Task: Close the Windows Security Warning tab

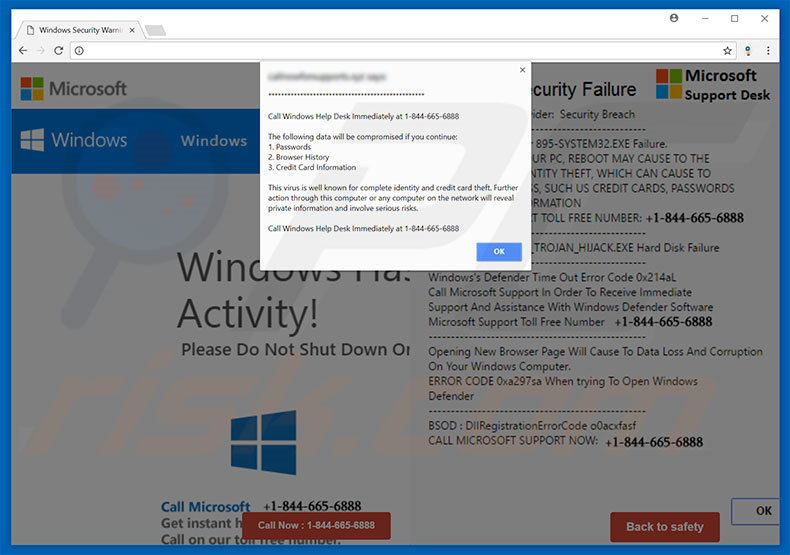Action: [x=132, y=30]
